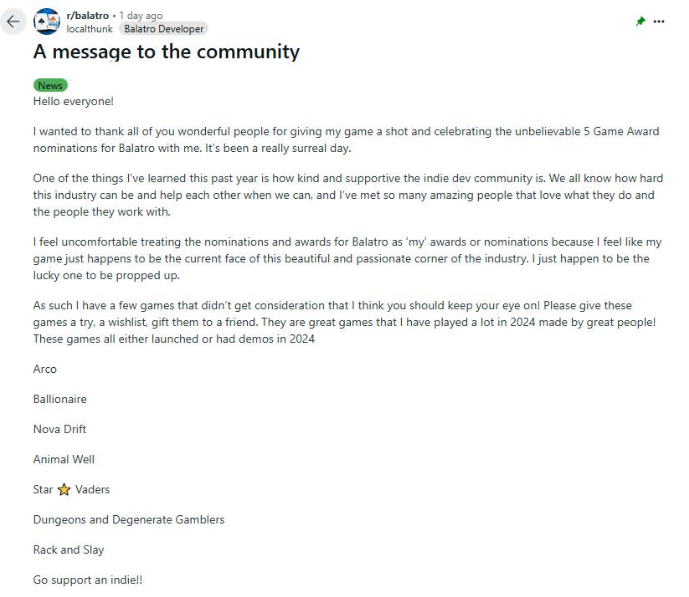Click the 1 day ago timestamp

pyautogui.click(x=141, y=15)
